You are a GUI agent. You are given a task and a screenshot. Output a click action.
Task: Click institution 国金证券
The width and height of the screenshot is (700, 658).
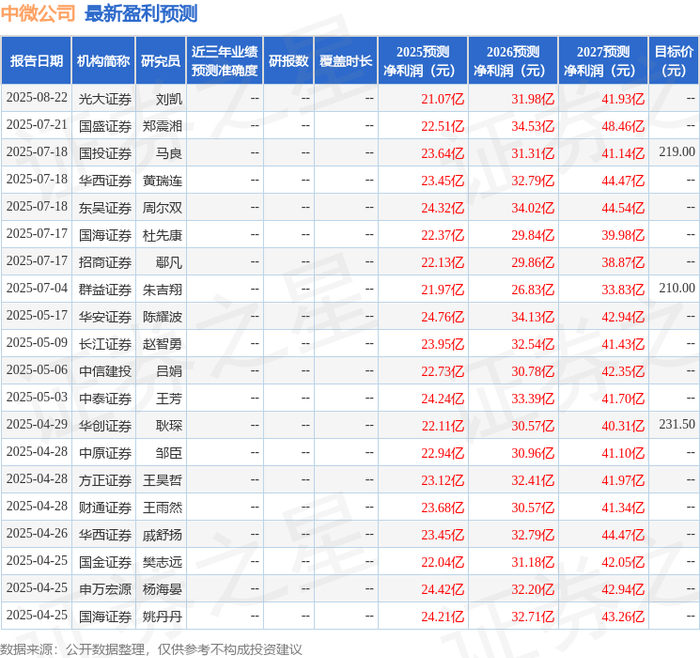(105, 562)
